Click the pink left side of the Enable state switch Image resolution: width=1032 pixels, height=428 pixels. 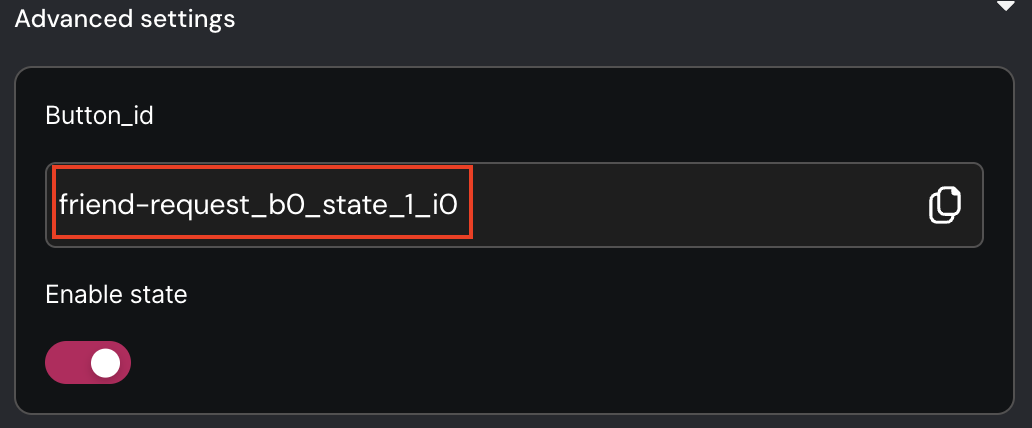[x=66, y=363]
